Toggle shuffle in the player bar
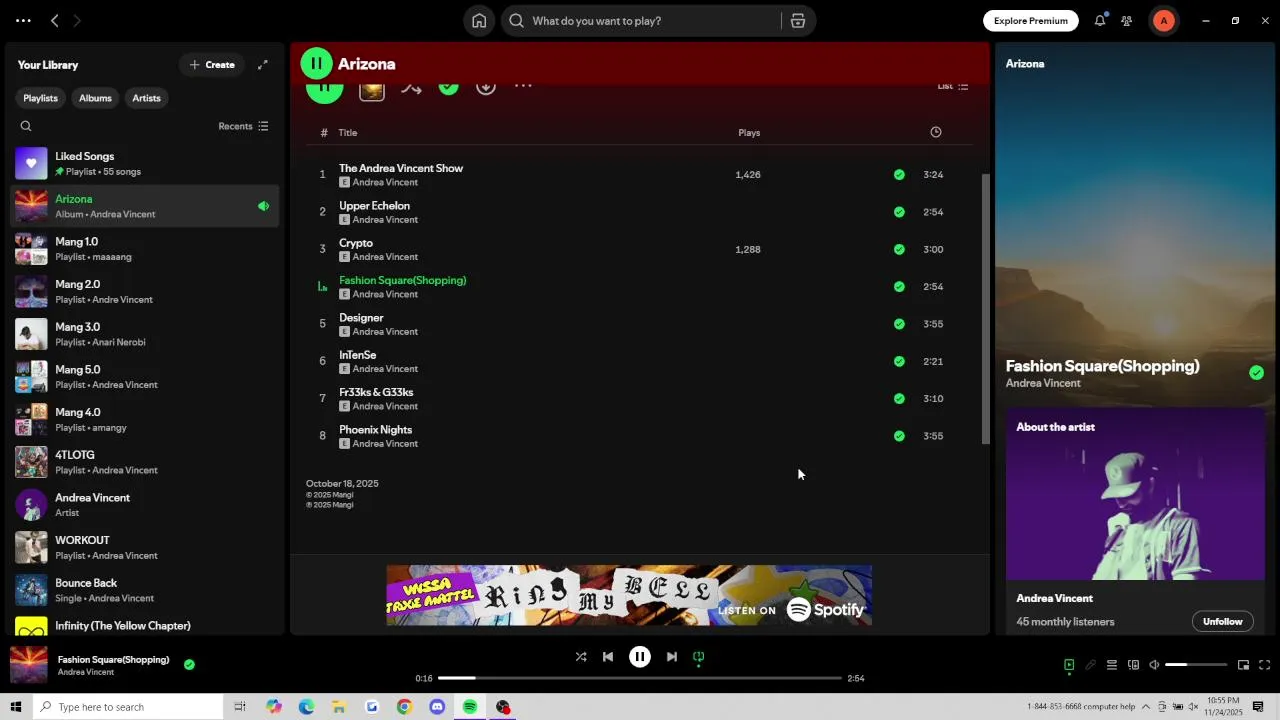 (581, 657)
